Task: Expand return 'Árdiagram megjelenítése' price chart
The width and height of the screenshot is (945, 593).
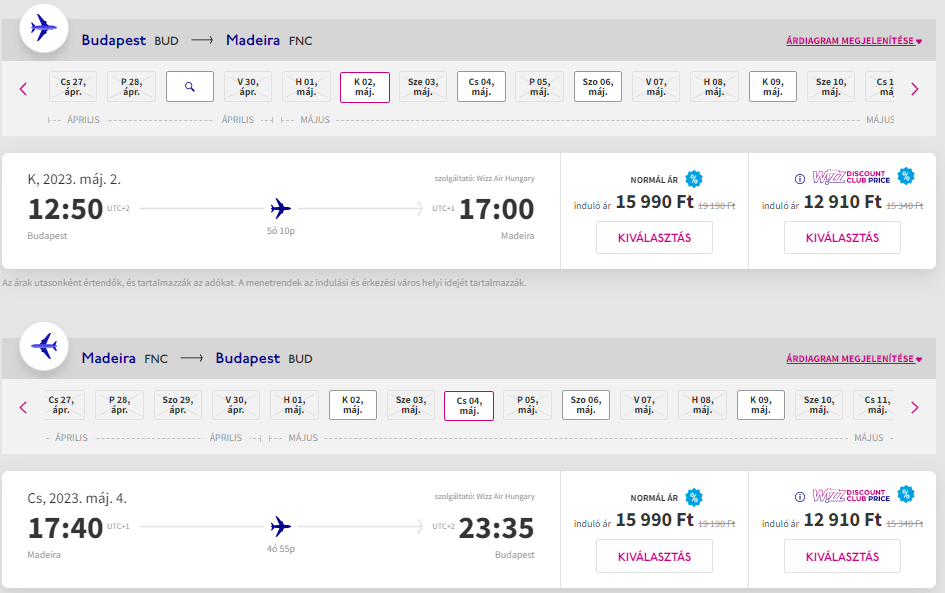Action: 853,358
